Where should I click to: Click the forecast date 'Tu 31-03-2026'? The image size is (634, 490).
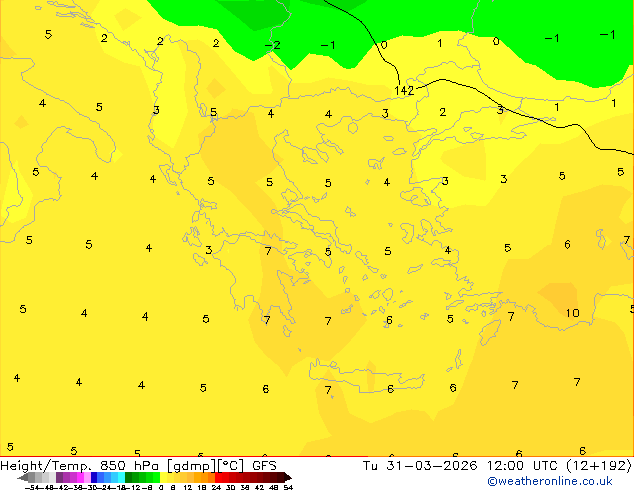pos(420,466)
